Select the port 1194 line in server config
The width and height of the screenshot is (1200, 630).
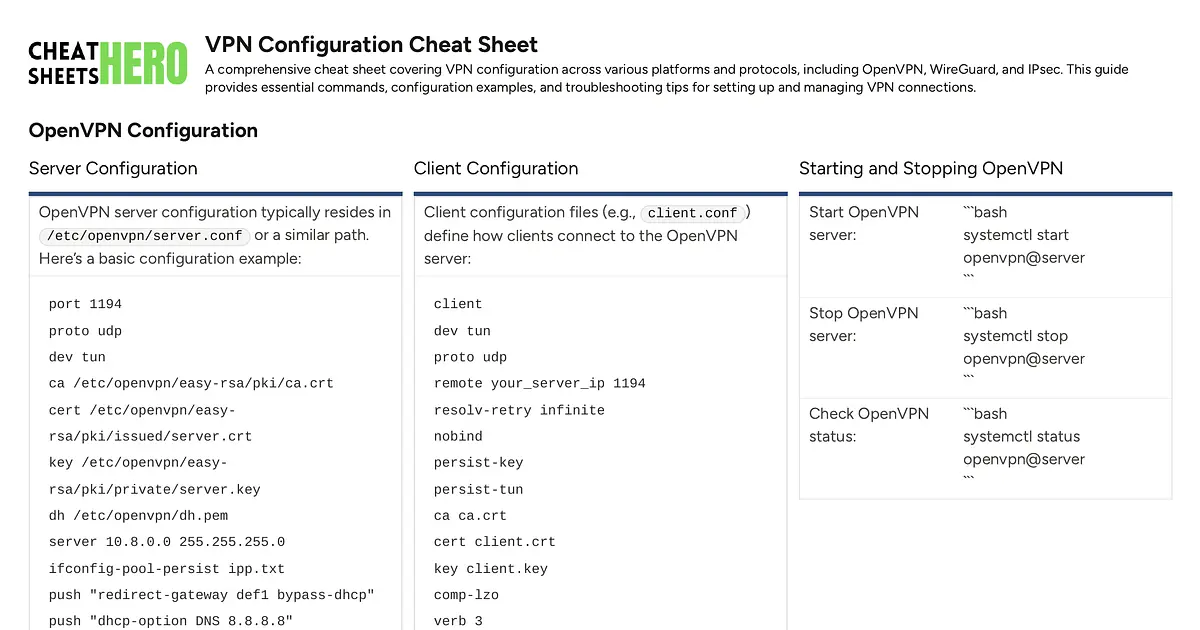point(85,303)
